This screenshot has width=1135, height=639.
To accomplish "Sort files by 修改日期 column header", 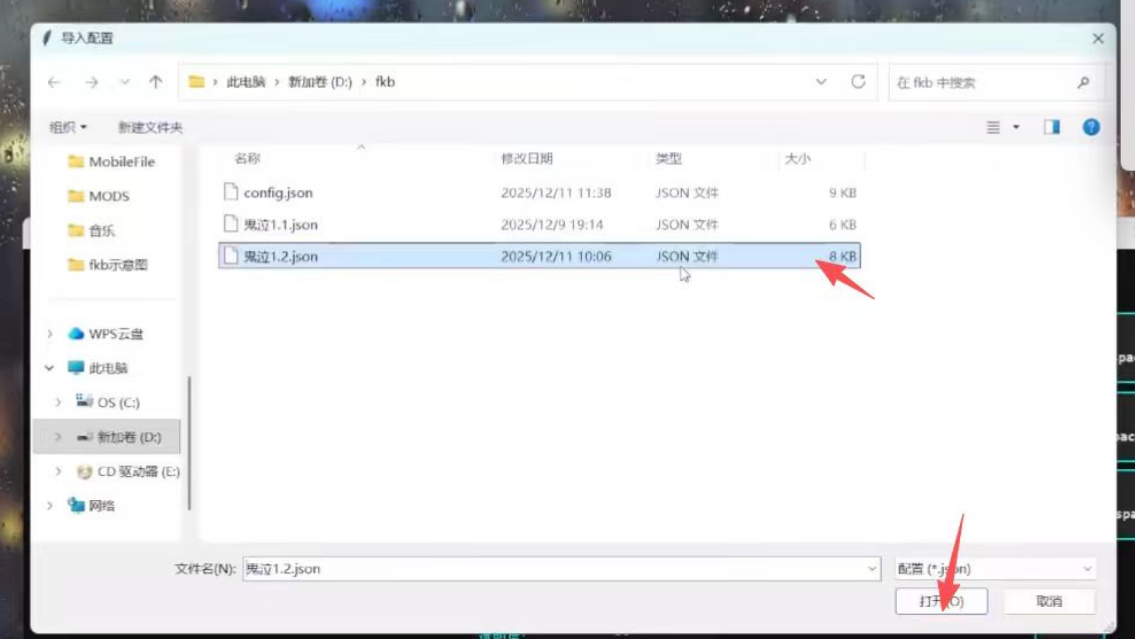I will click(527, 159).
